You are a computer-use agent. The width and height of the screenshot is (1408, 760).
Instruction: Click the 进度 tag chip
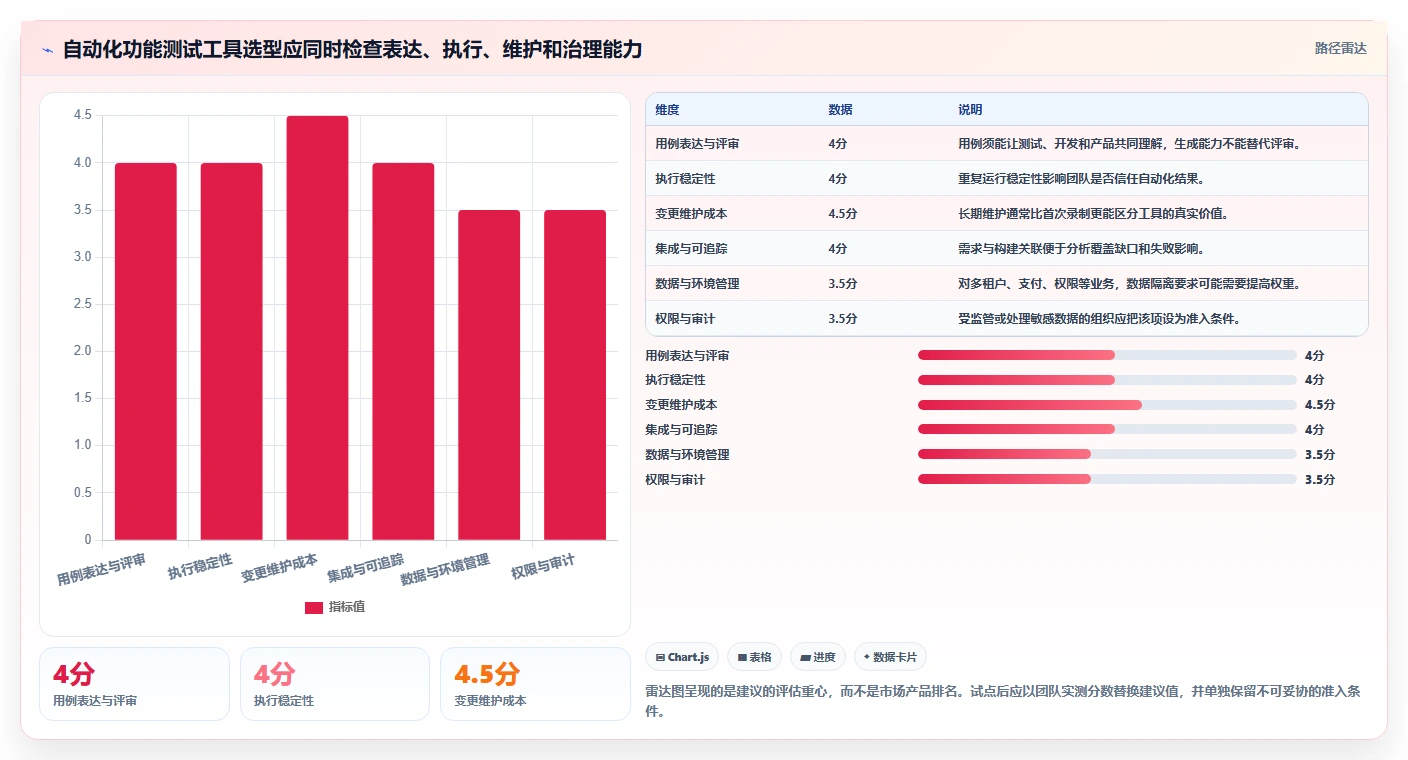[x=818, y=657]
